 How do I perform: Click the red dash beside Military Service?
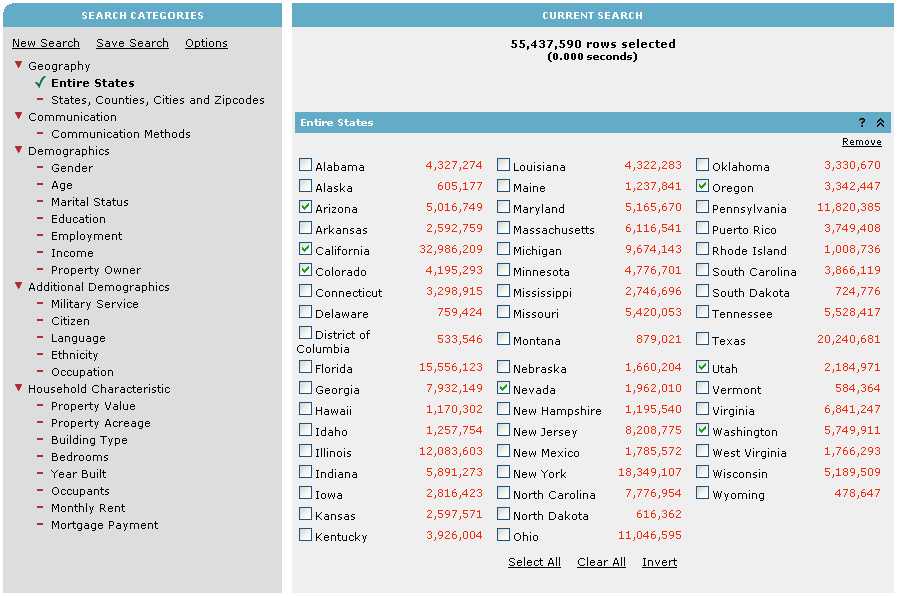pos(40,304)
